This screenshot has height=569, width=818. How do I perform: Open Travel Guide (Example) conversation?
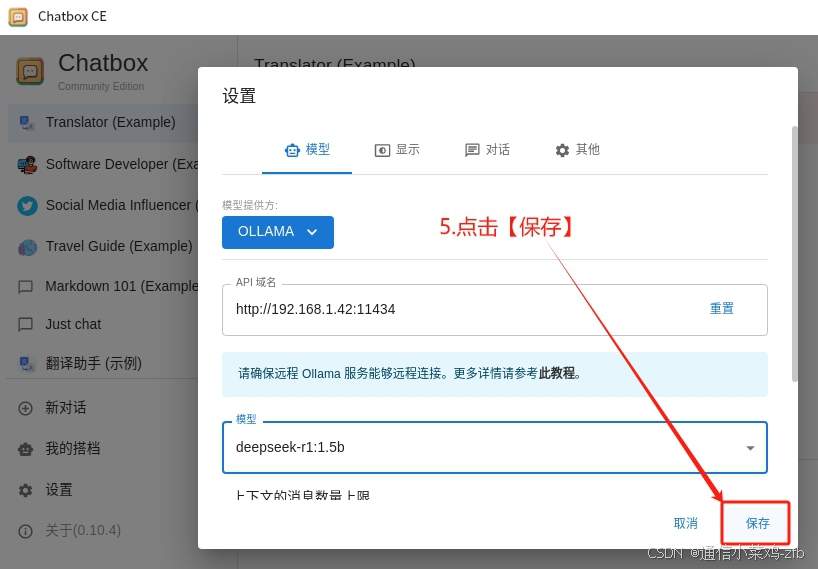(103, 246)
